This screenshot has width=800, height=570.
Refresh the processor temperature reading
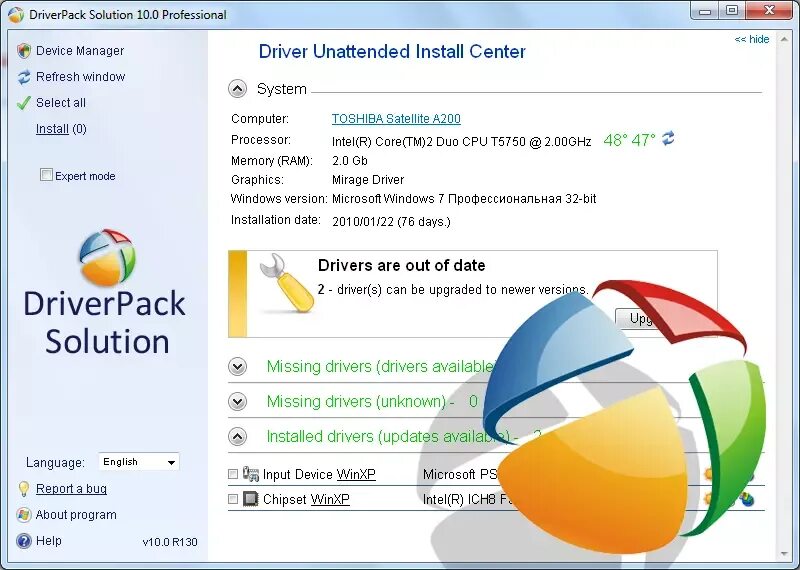coord(668,138)
